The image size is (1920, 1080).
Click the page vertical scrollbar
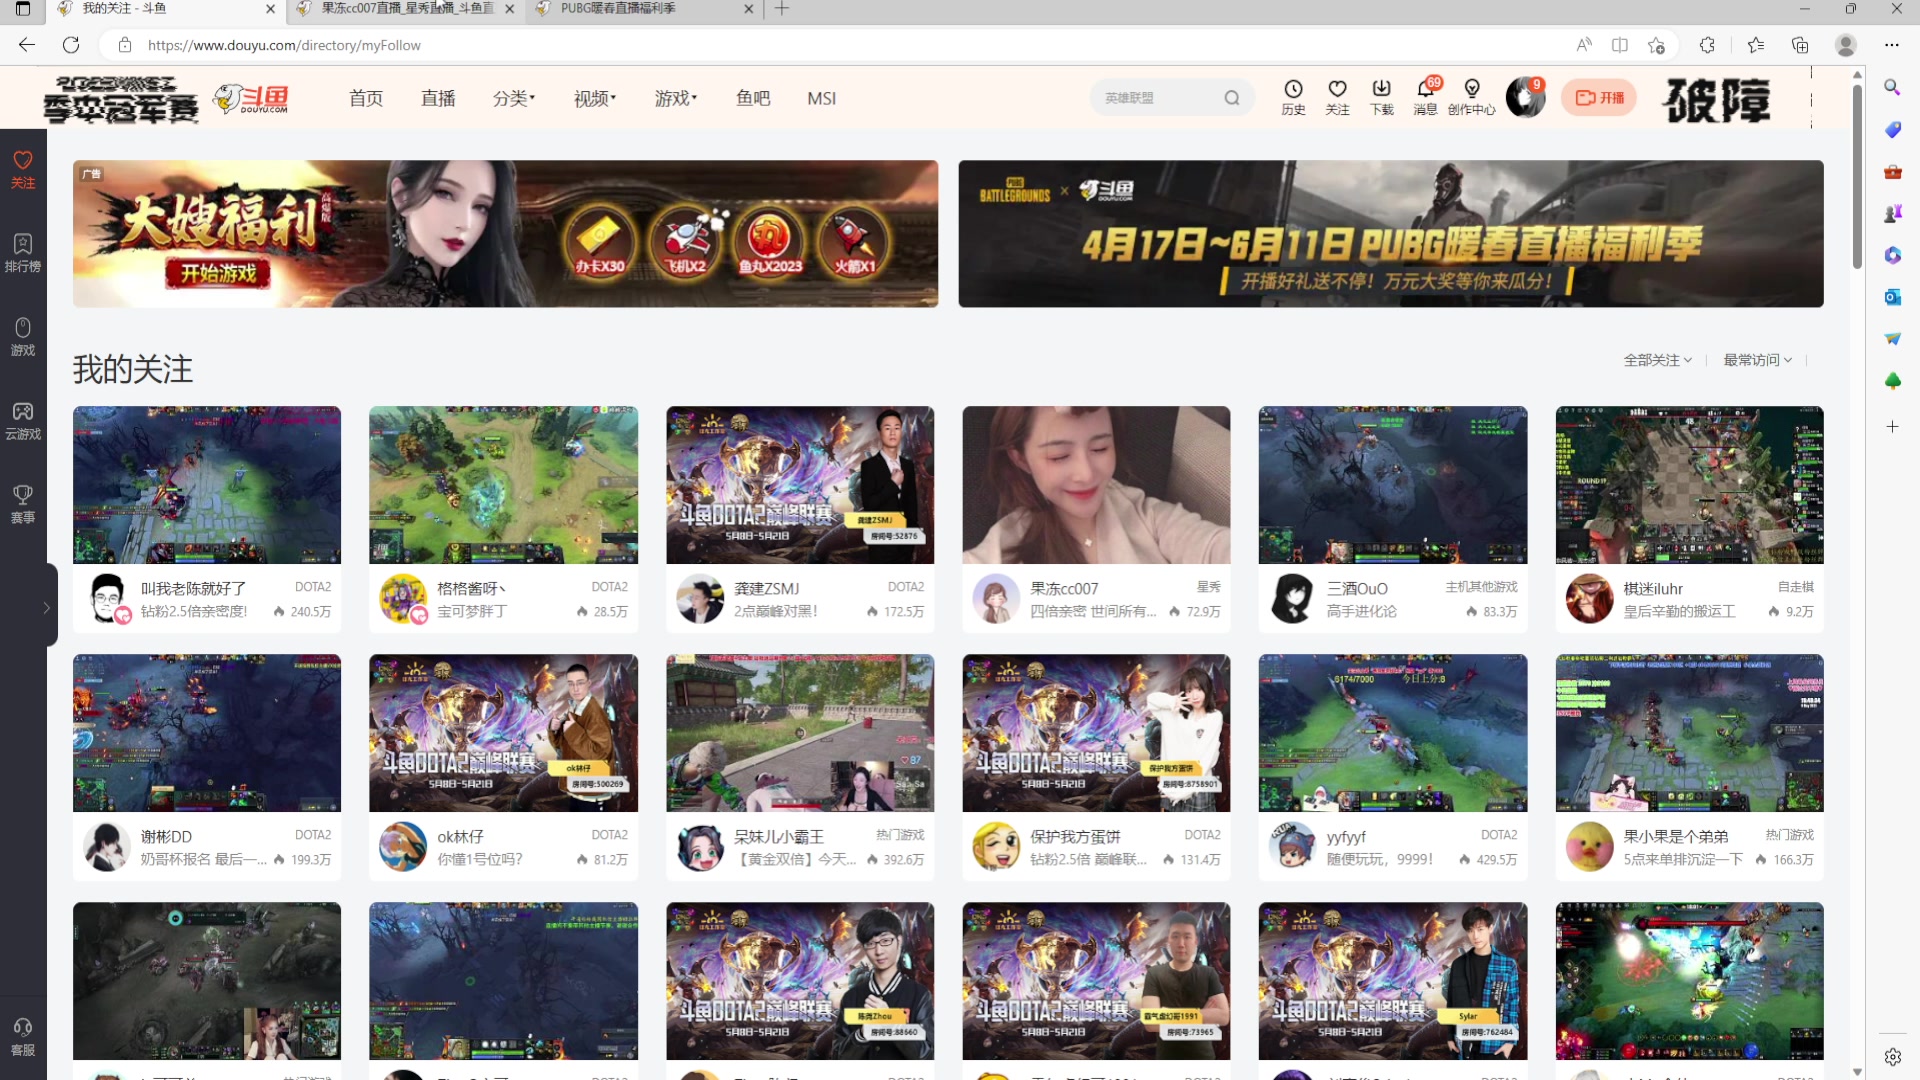(1857, 175)
